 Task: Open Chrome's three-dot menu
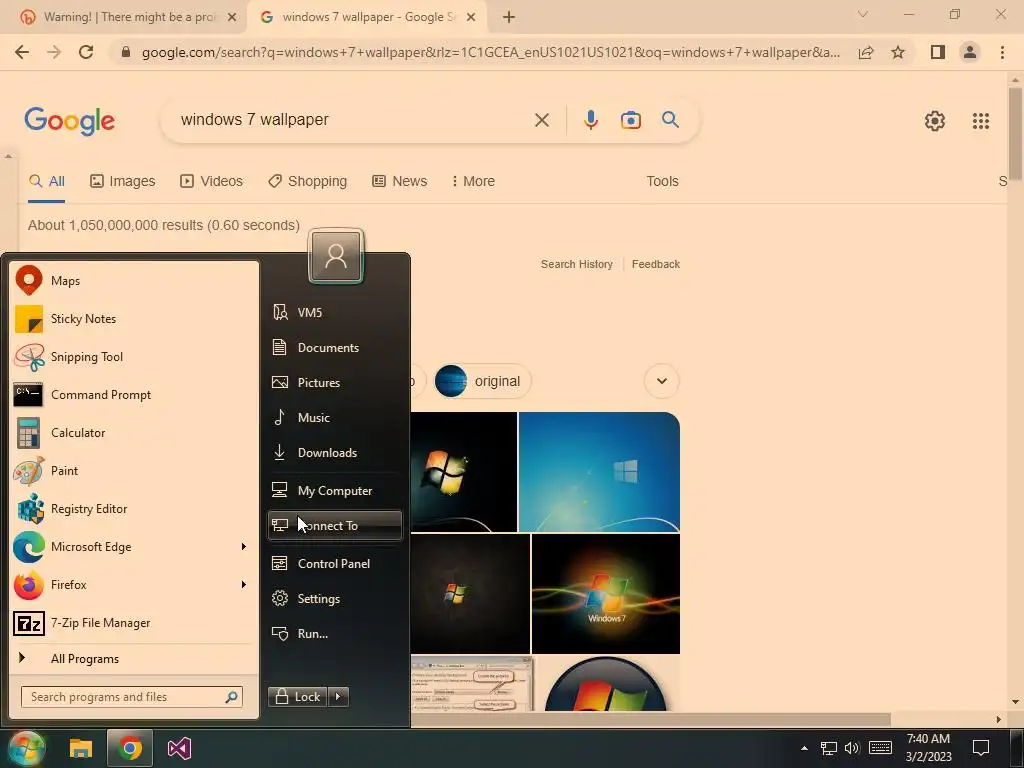(x=1002, y=52)
